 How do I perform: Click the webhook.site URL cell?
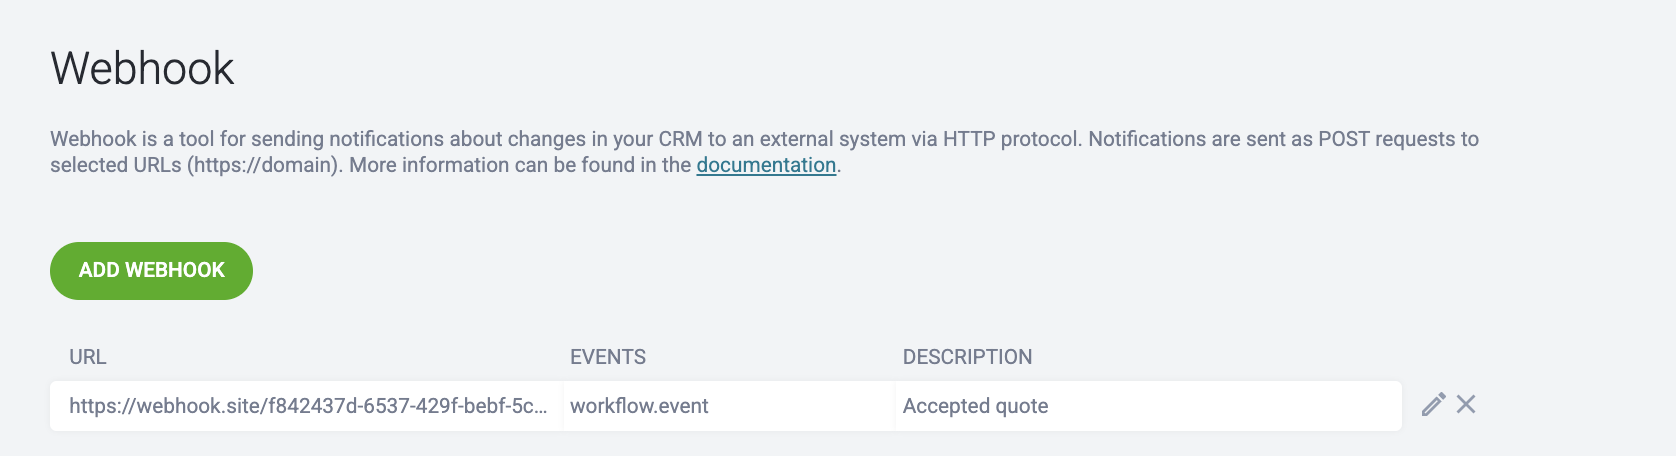tap(307, 406)
